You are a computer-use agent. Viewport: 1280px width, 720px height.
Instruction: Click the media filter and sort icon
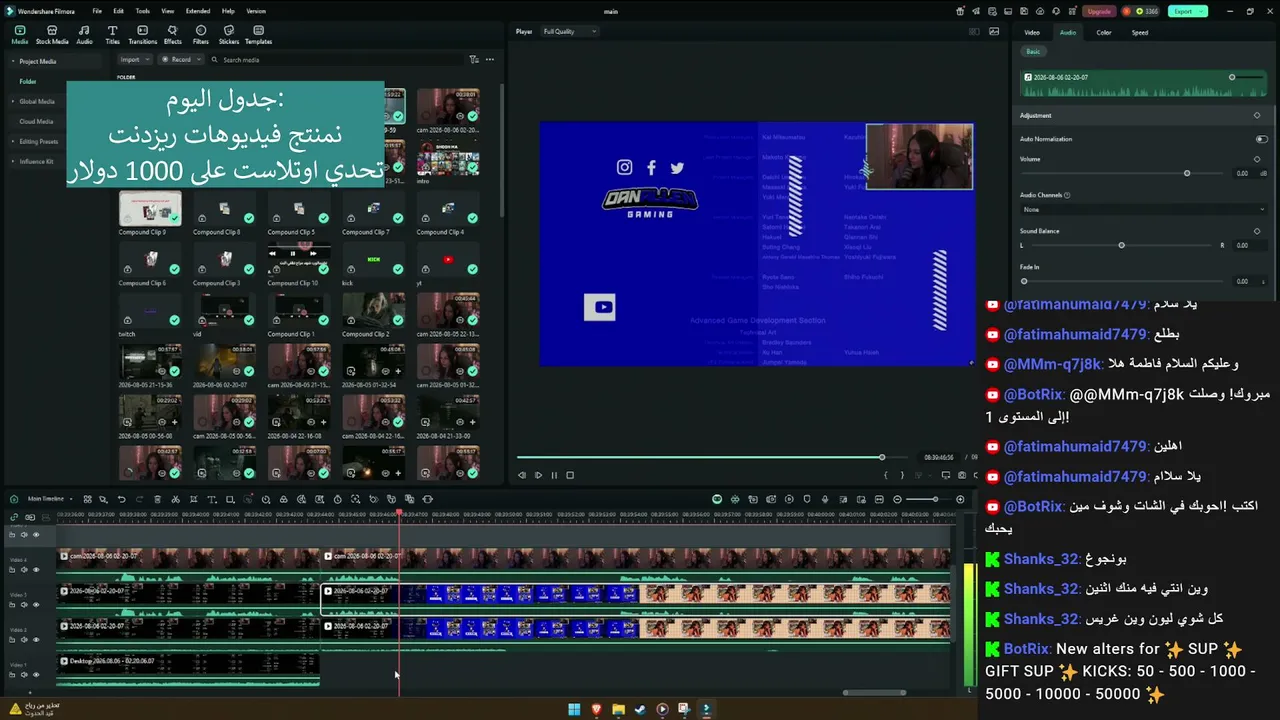[x=474, y=60]
